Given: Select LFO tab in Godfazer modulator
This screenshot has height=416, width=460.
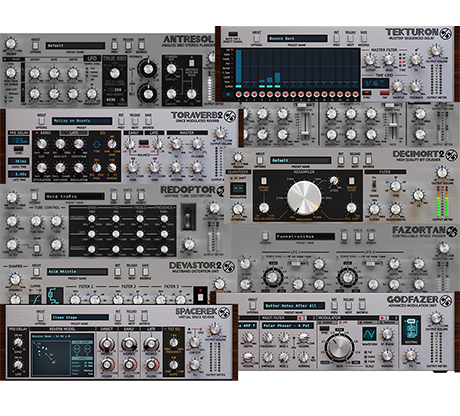Looking at the screenshot, I should (344, 322).
